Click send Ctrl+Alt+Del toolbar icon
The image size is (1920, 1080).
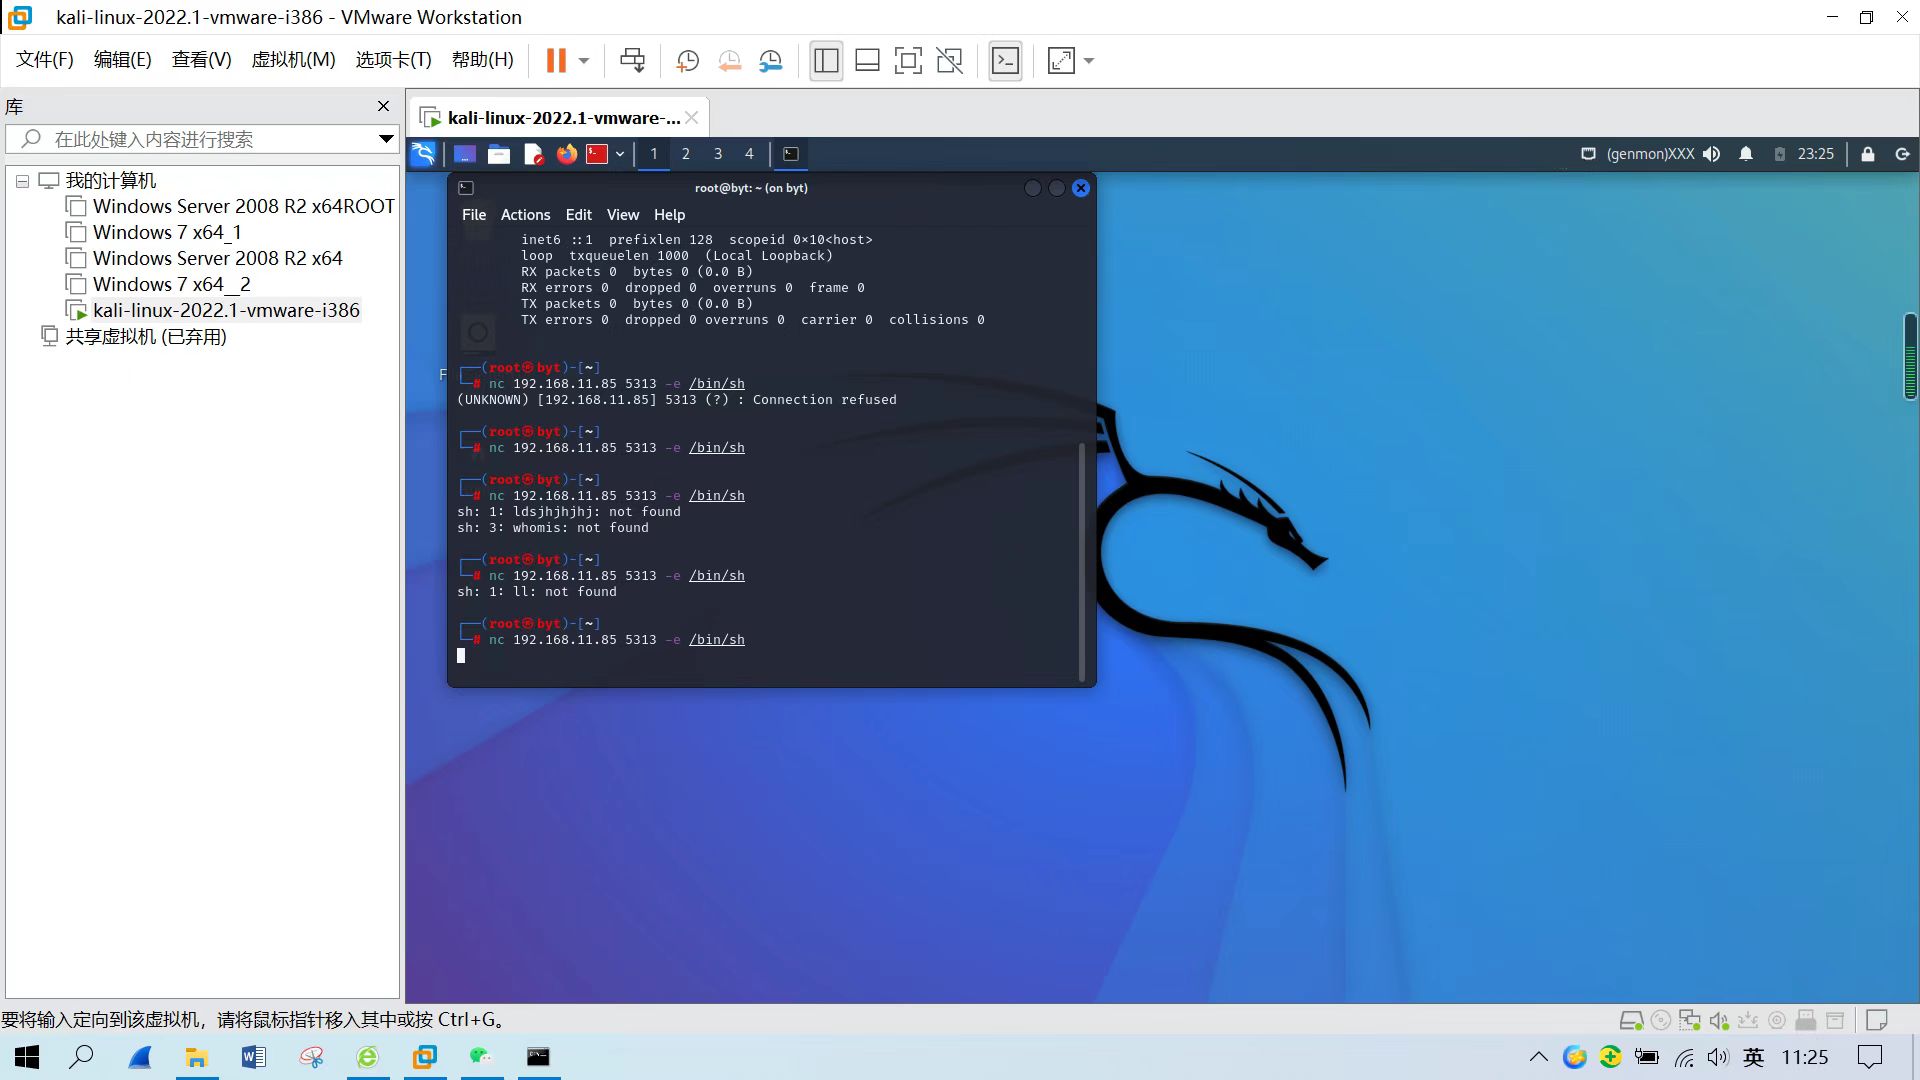click(x=632, y=61)
